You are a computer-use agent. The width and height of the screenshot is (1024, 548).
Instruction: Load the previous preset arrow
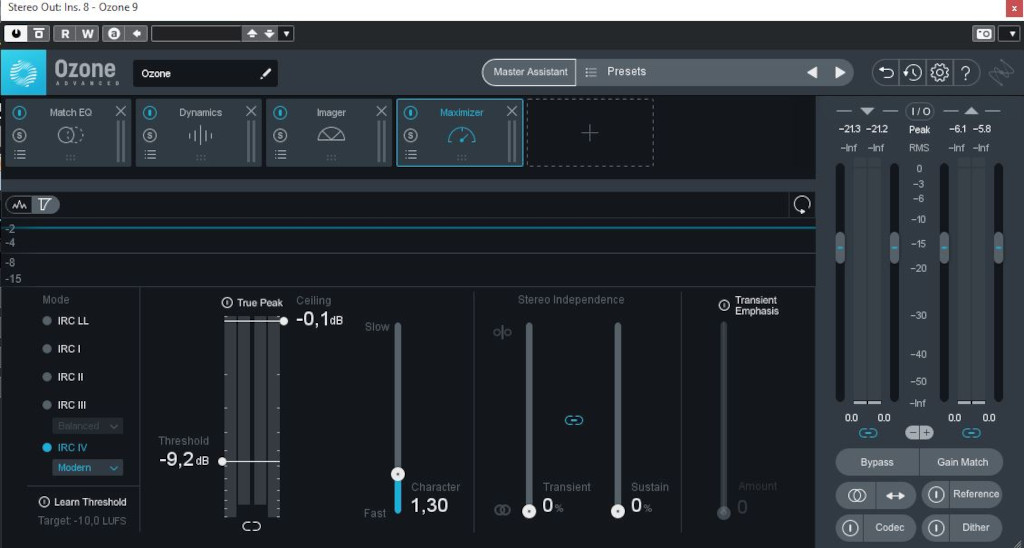pyautogui.click(x=812, y=73)
